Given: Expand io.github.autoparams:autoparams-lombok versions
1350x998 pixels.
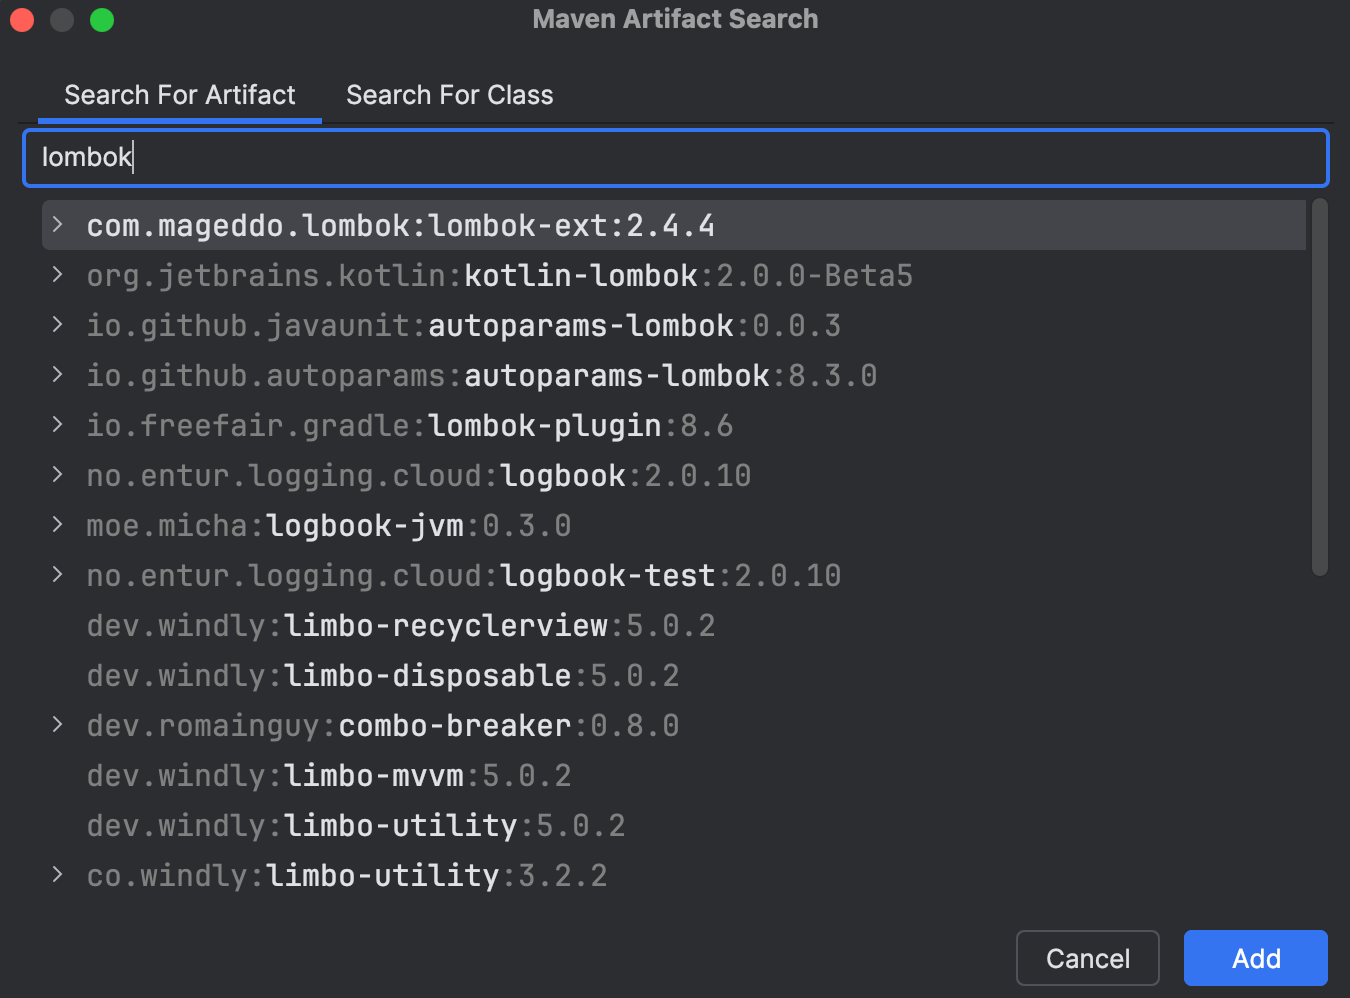Looking at the screenshot, I should click(57, 375).
